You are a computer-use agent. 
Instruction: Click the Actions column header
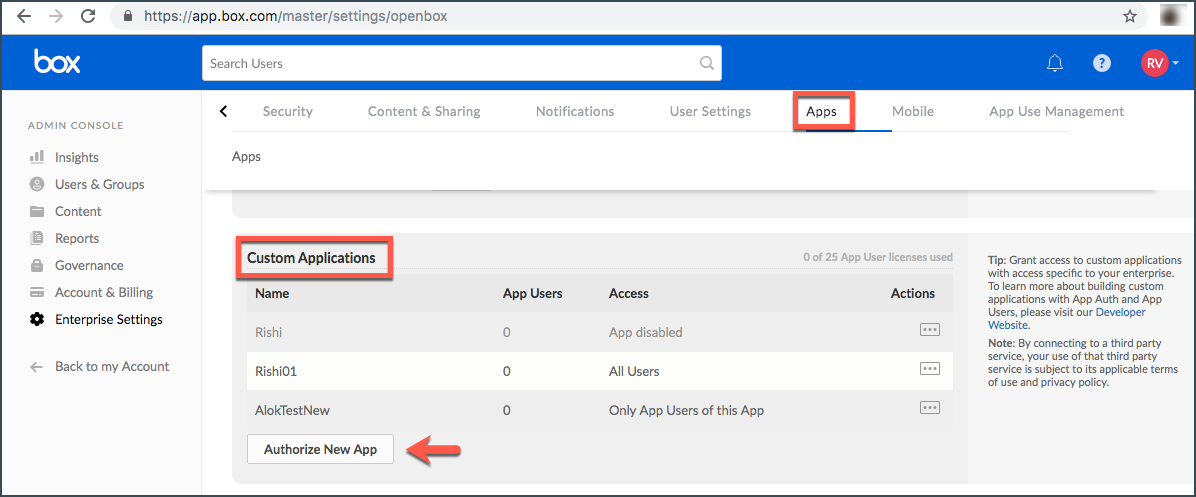click(912, 293)
